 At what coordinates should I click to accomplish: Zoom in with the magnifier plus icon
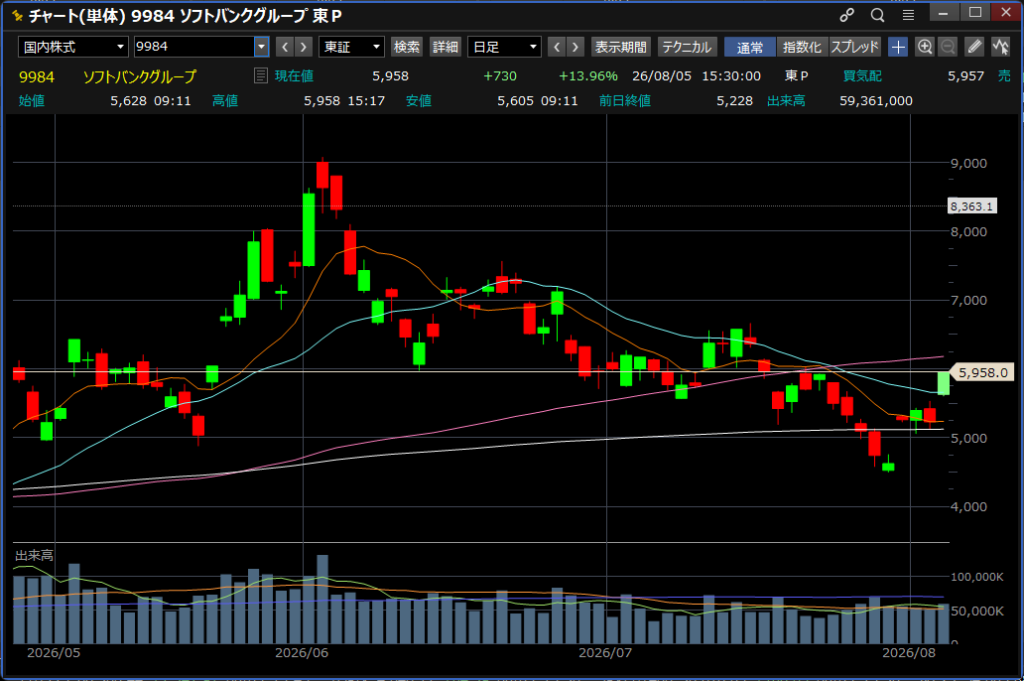coord(925,46)
